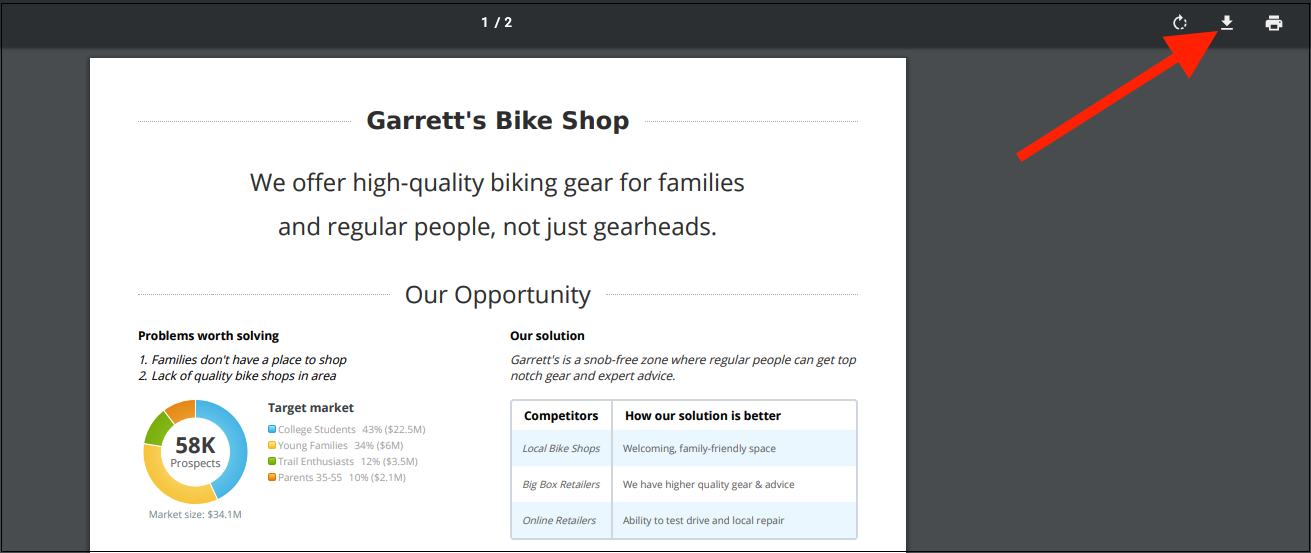Viewport: 1311px width, 553px height.
Task: Click the Competitors table column header
Action: pyautogui.click(x=561, y=416)
